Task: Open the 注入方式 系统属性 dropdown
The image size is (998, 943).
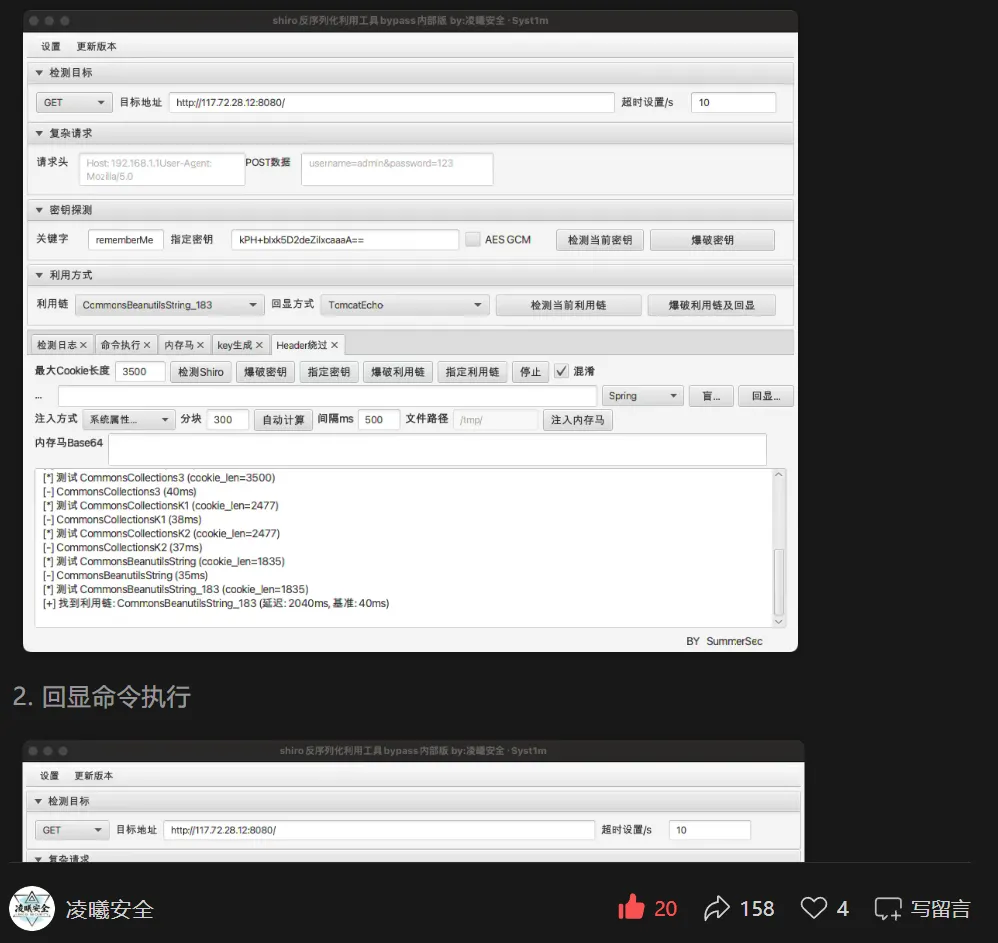Action: 129,419
